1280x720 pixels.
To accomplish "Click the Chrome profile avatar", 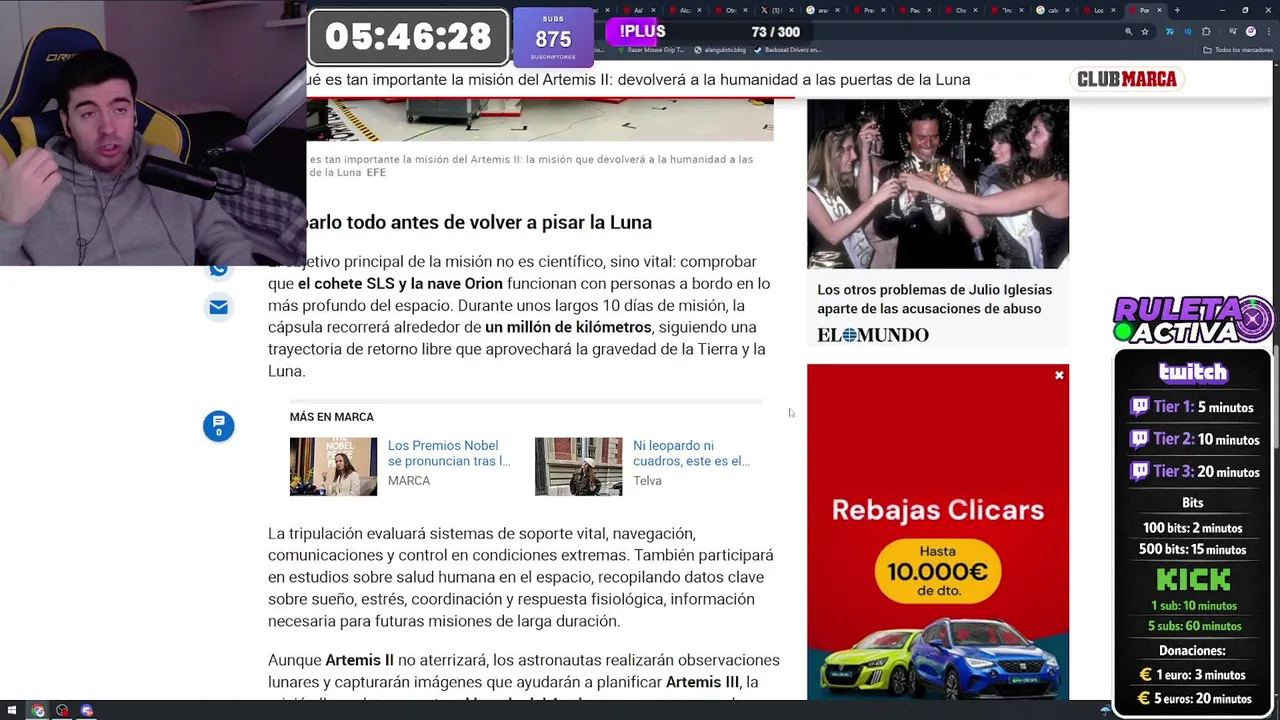I will coord(1251,32).
